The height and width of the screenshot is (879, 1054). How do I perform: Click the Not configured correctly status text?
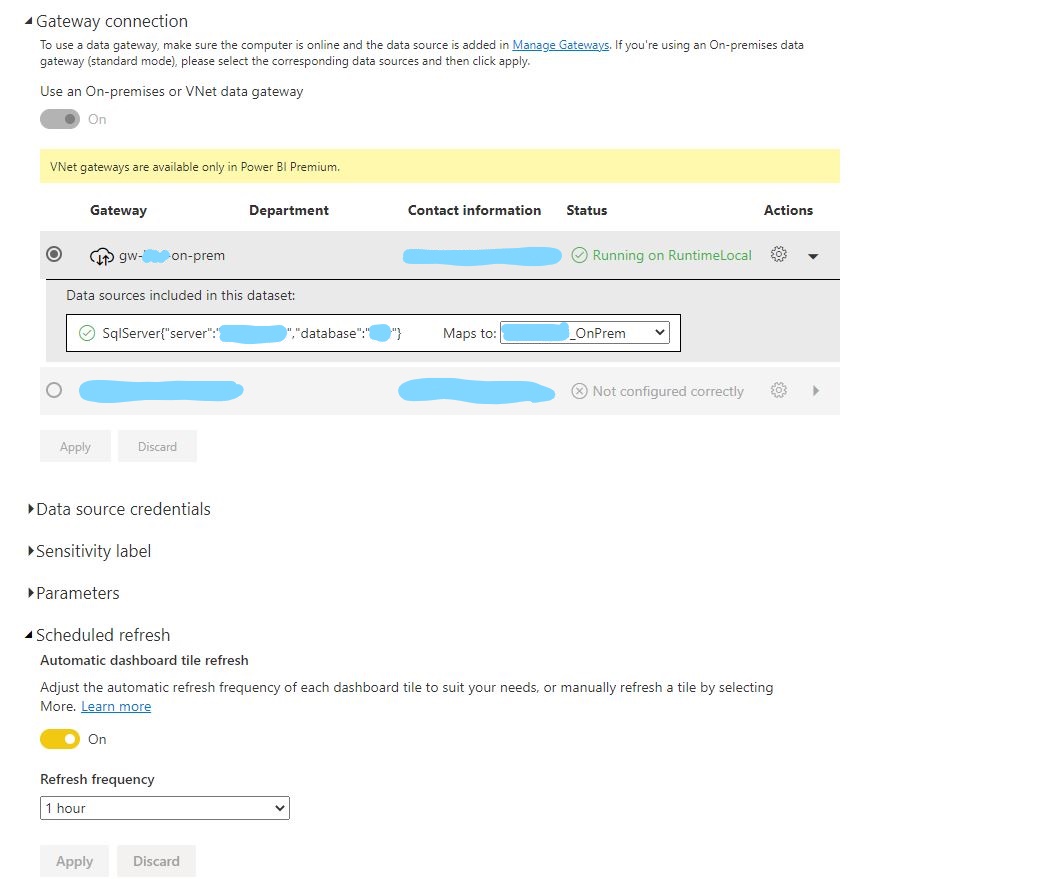(668, 391)
